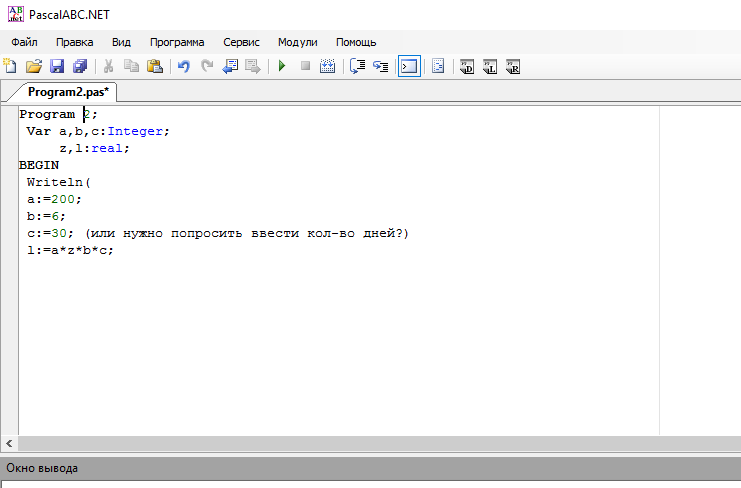This screenshot has width=741, height=488.
Task: Click the Open file folder icon
Action: pyautogui.click(x=33, y=67)
